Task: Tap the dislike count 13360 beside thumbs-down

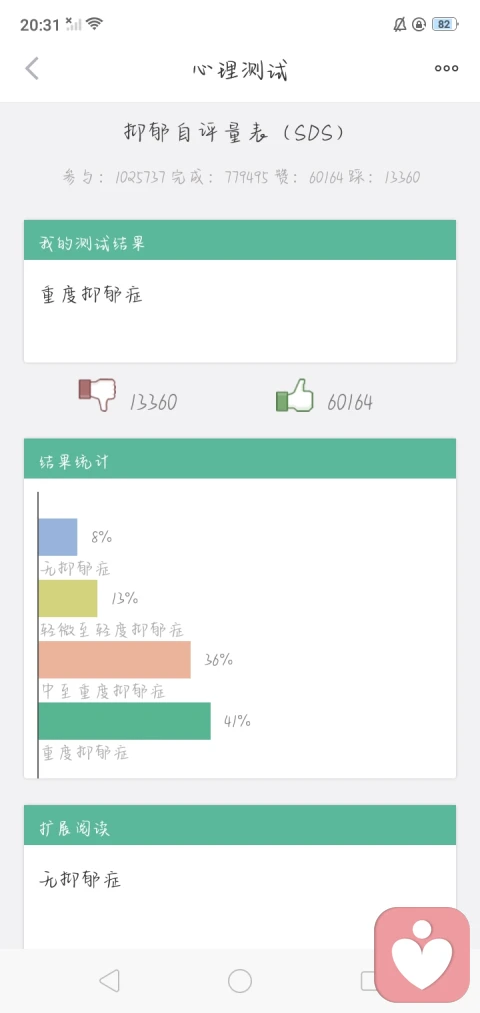Action: point(153,402)
